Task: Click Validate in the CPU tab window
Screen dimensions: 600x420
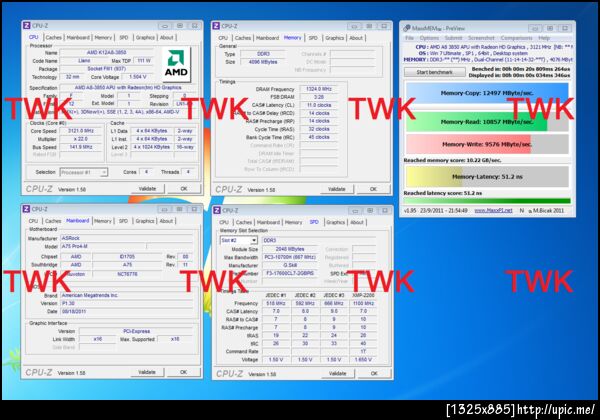Action: point(147,189)
